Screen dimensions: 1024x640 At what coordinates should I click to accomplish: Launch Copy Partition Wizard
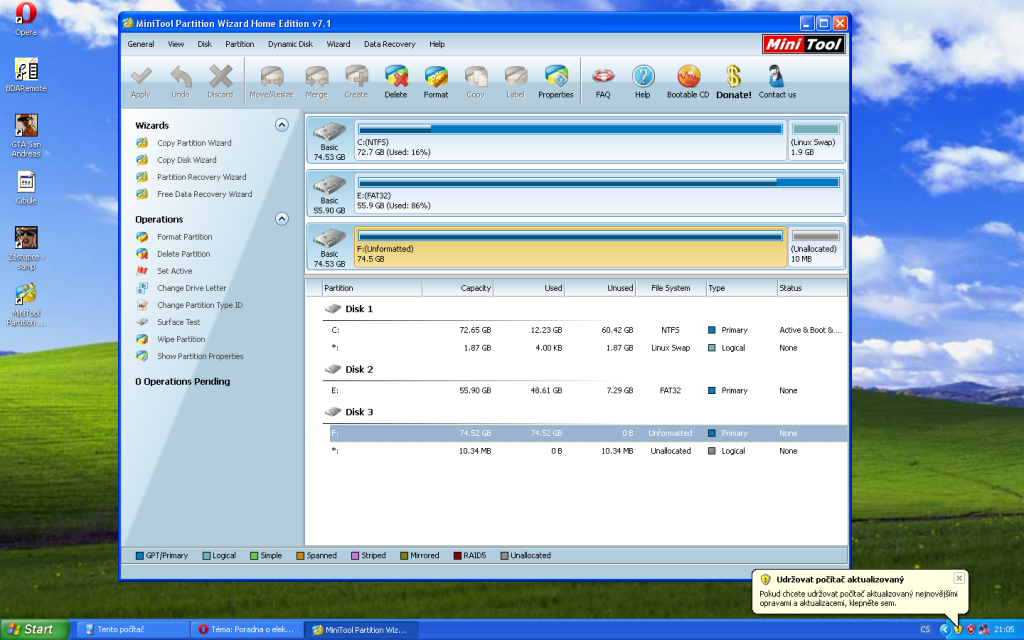194,143
